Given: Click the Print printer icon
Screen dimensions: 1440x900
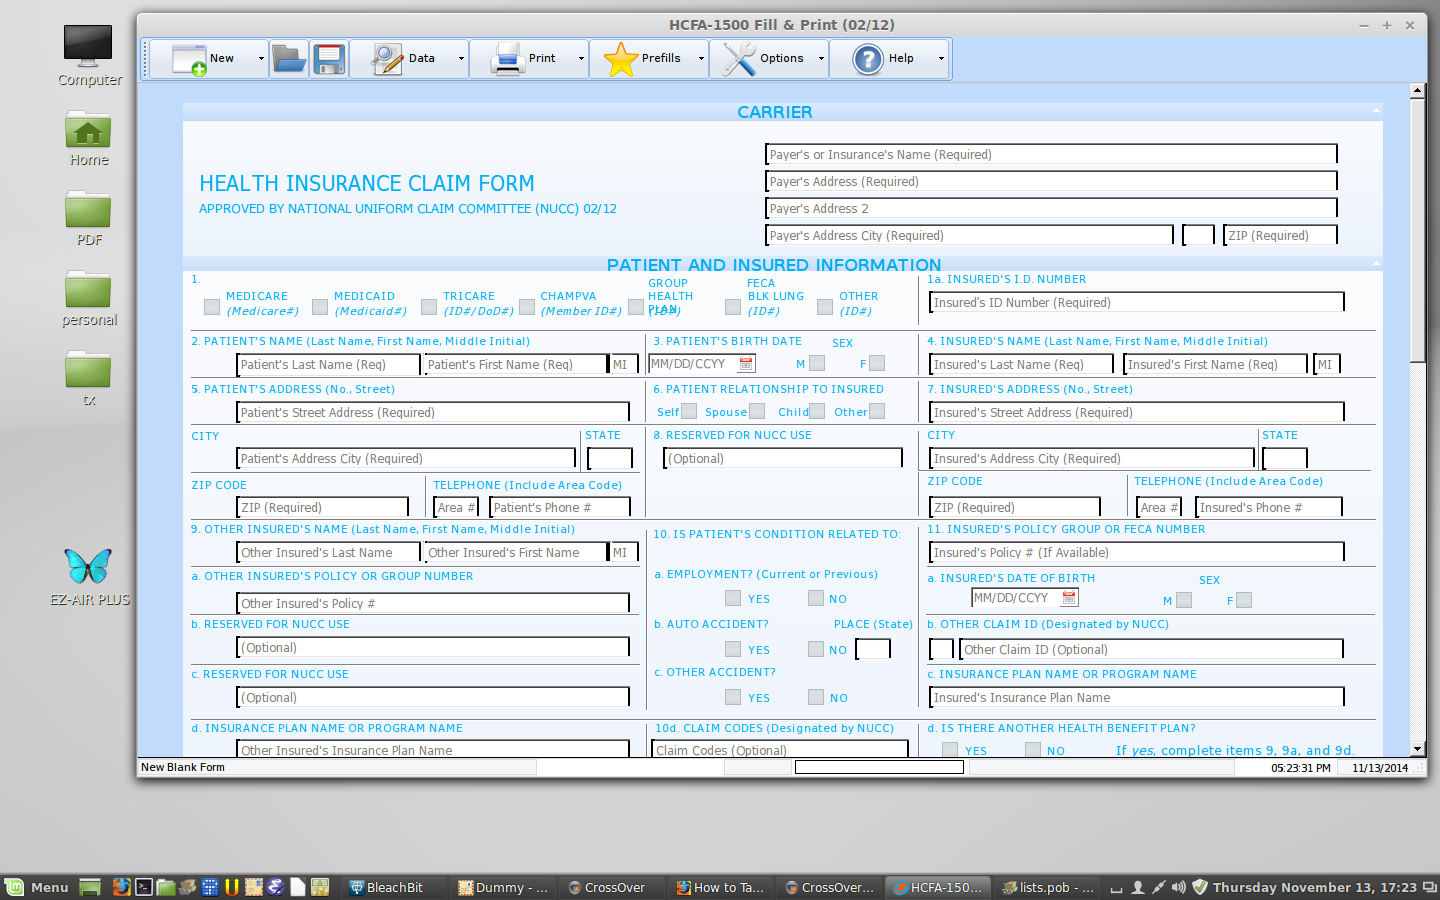Looking at the screenshot, I should pyautogui.click(x=508, y=59).
